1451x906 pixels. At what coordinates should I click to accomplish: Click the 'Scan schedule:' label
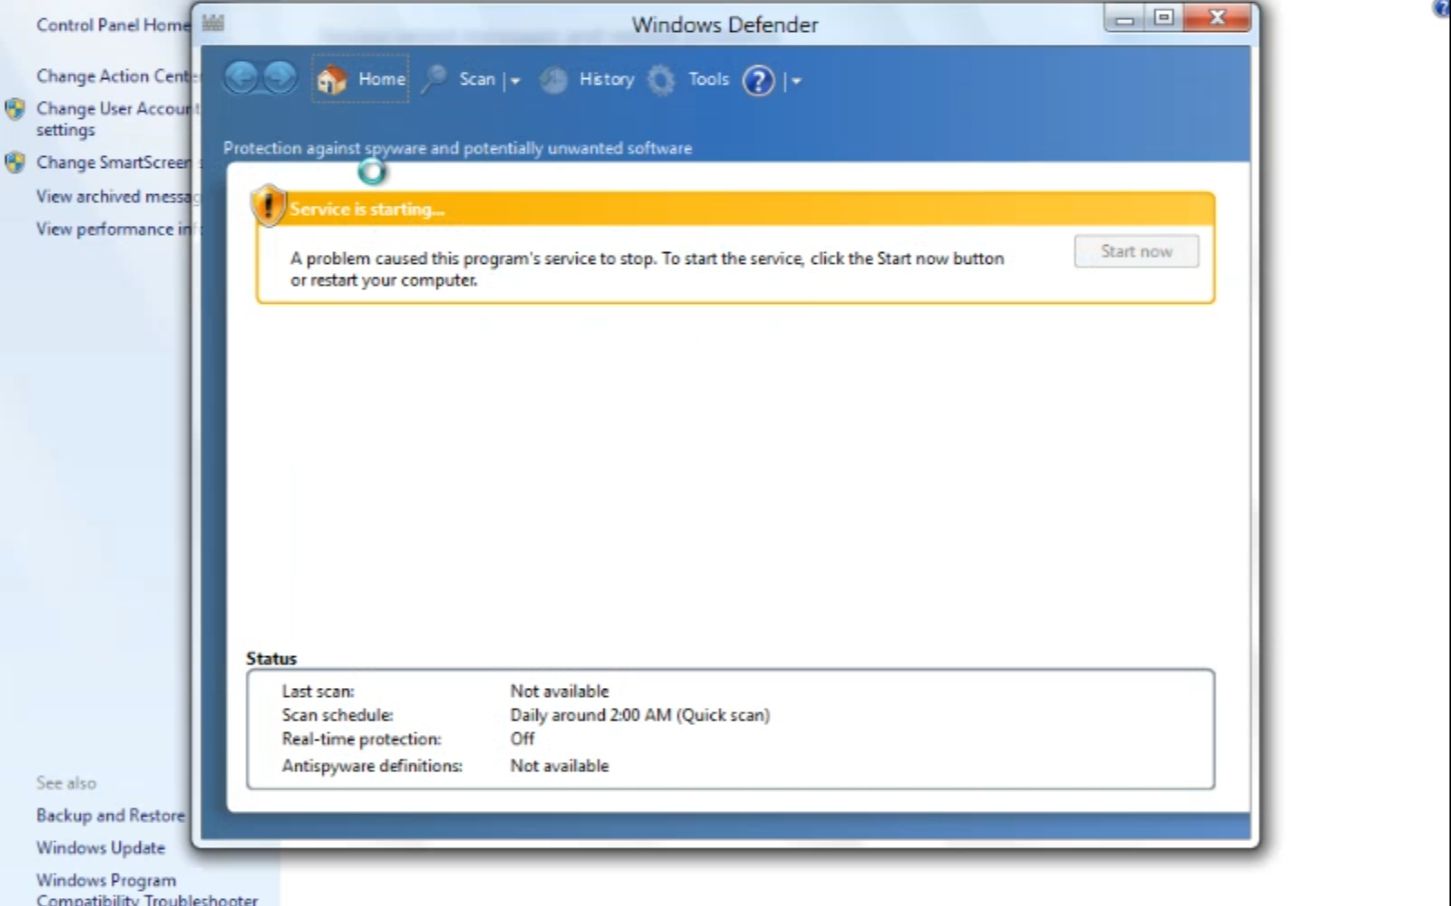tap(338, 715)
